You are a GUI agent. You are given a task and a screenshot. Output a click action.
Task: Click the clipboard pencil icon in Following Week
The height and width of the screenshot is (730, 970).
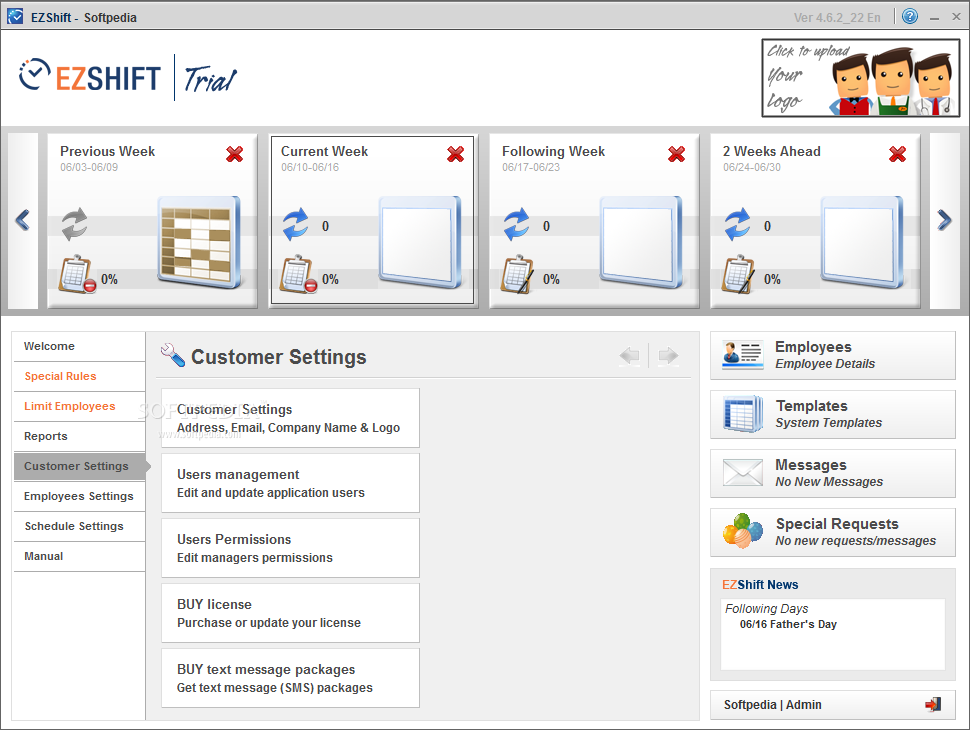point(517,274)
